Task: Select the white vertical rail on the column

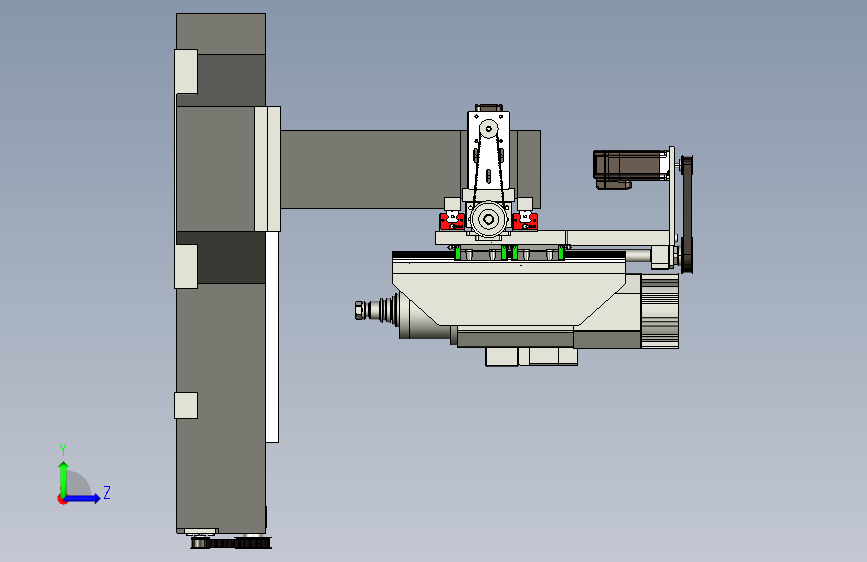Action: 272,337
